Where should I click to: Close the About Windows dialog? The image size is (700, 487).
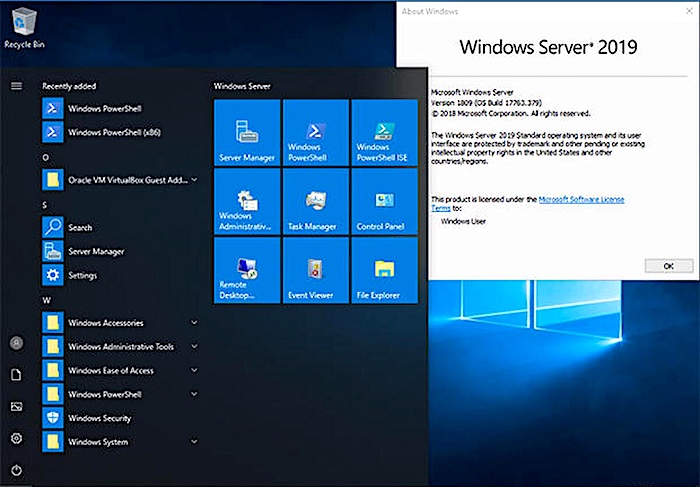pos(689,11)
